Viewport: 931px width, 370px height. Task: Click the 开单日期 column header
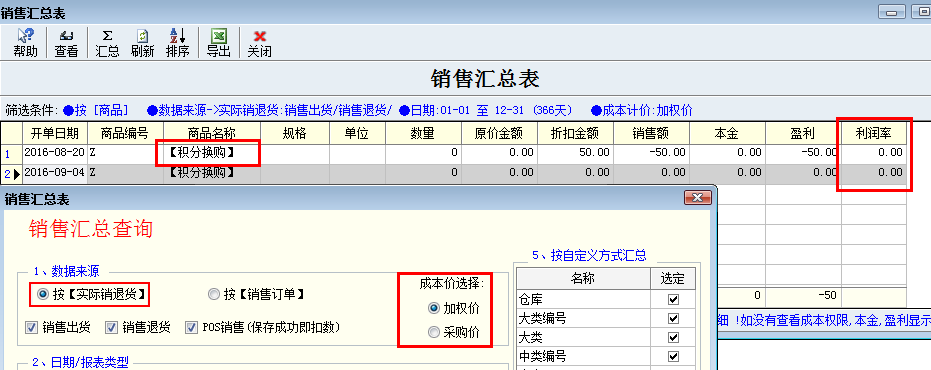coord(55,133)
